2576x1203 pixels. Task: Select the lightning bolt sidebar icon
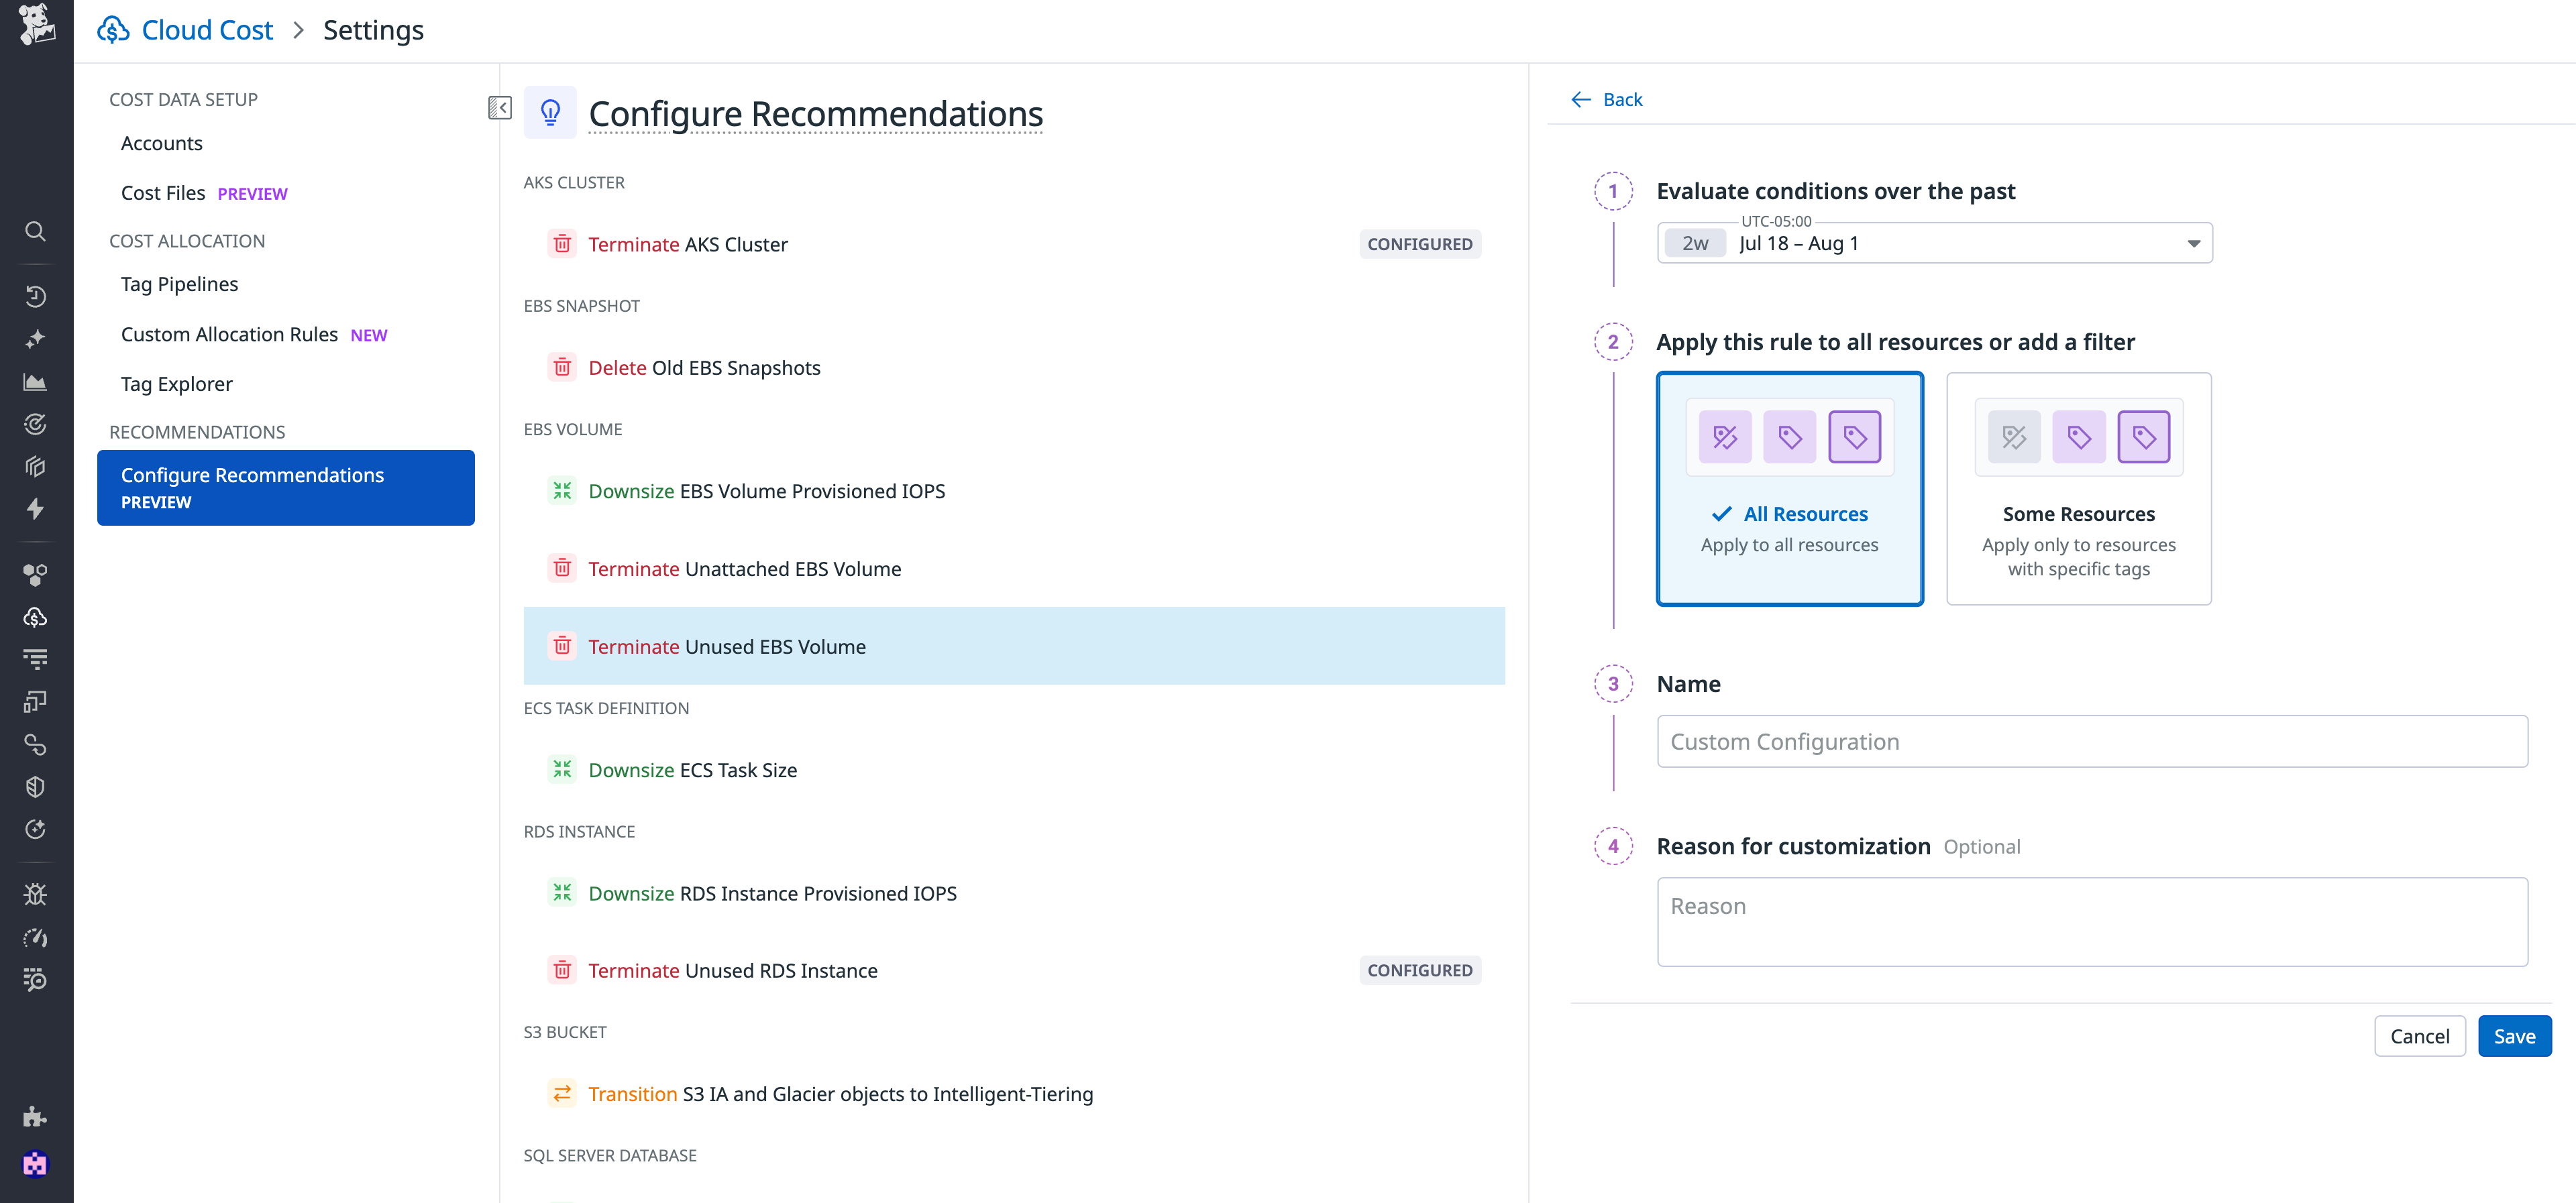tap(36, 509)
